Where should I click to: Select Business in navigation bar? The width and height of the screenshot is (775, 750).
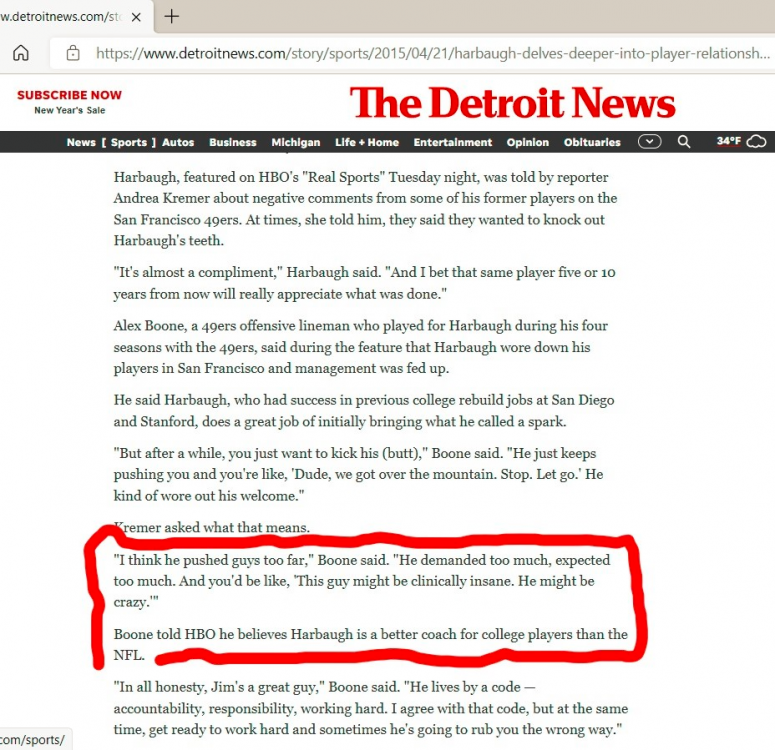point(232,142)
